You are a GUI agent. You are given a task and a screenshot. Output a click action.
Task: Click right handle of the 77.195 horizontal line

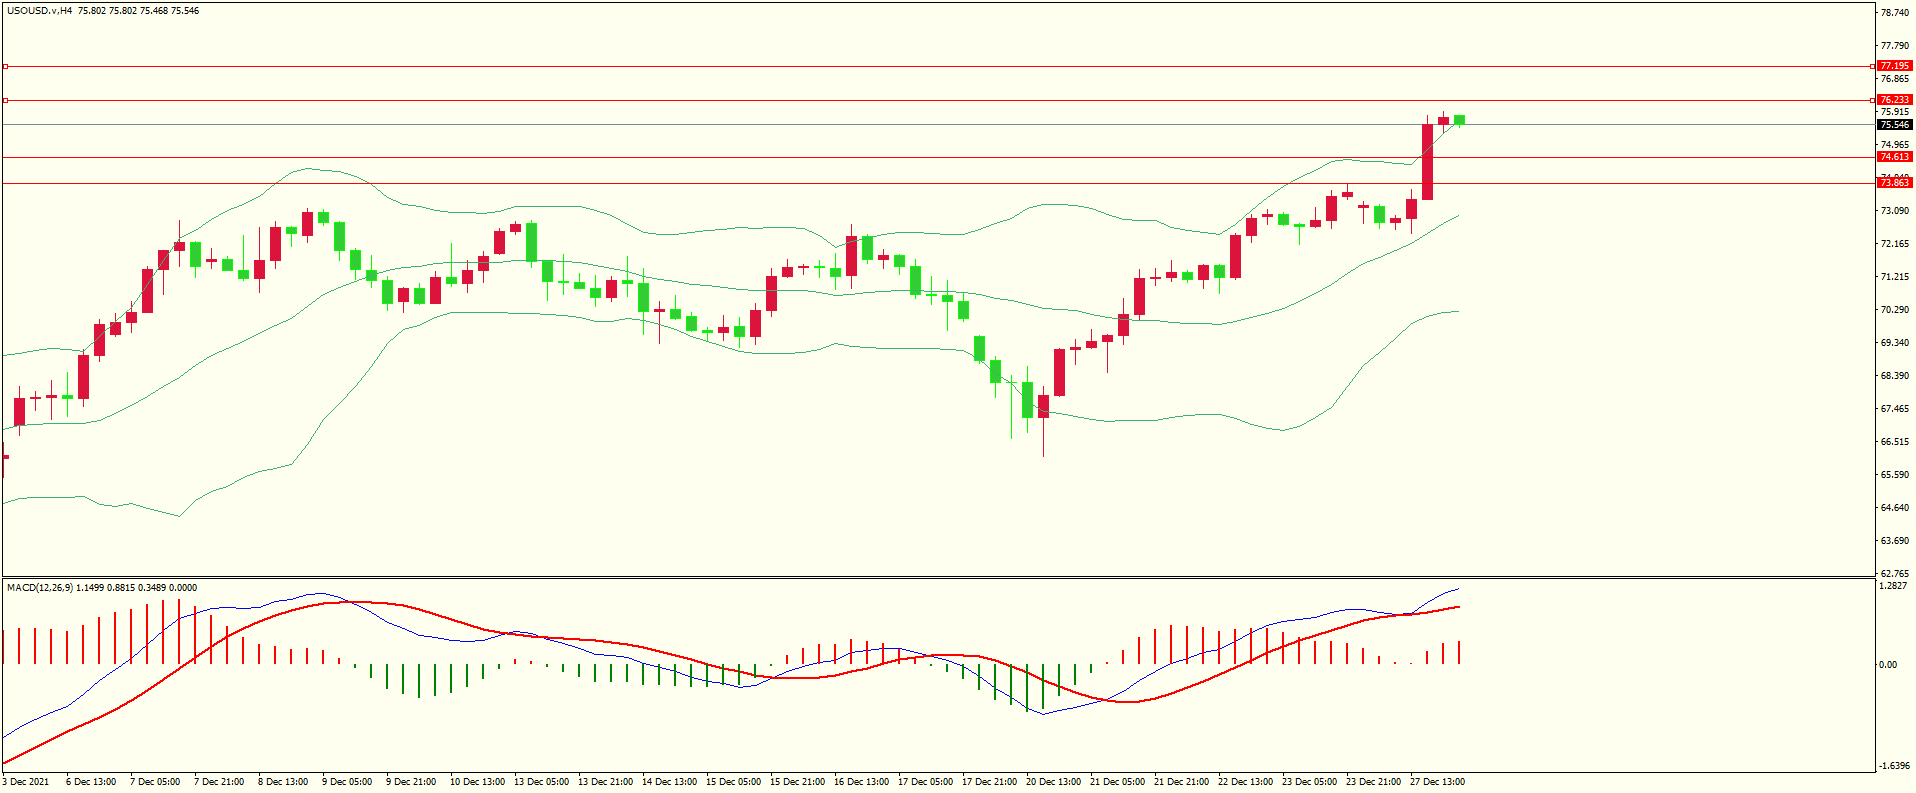click(x=1872, y=67)
